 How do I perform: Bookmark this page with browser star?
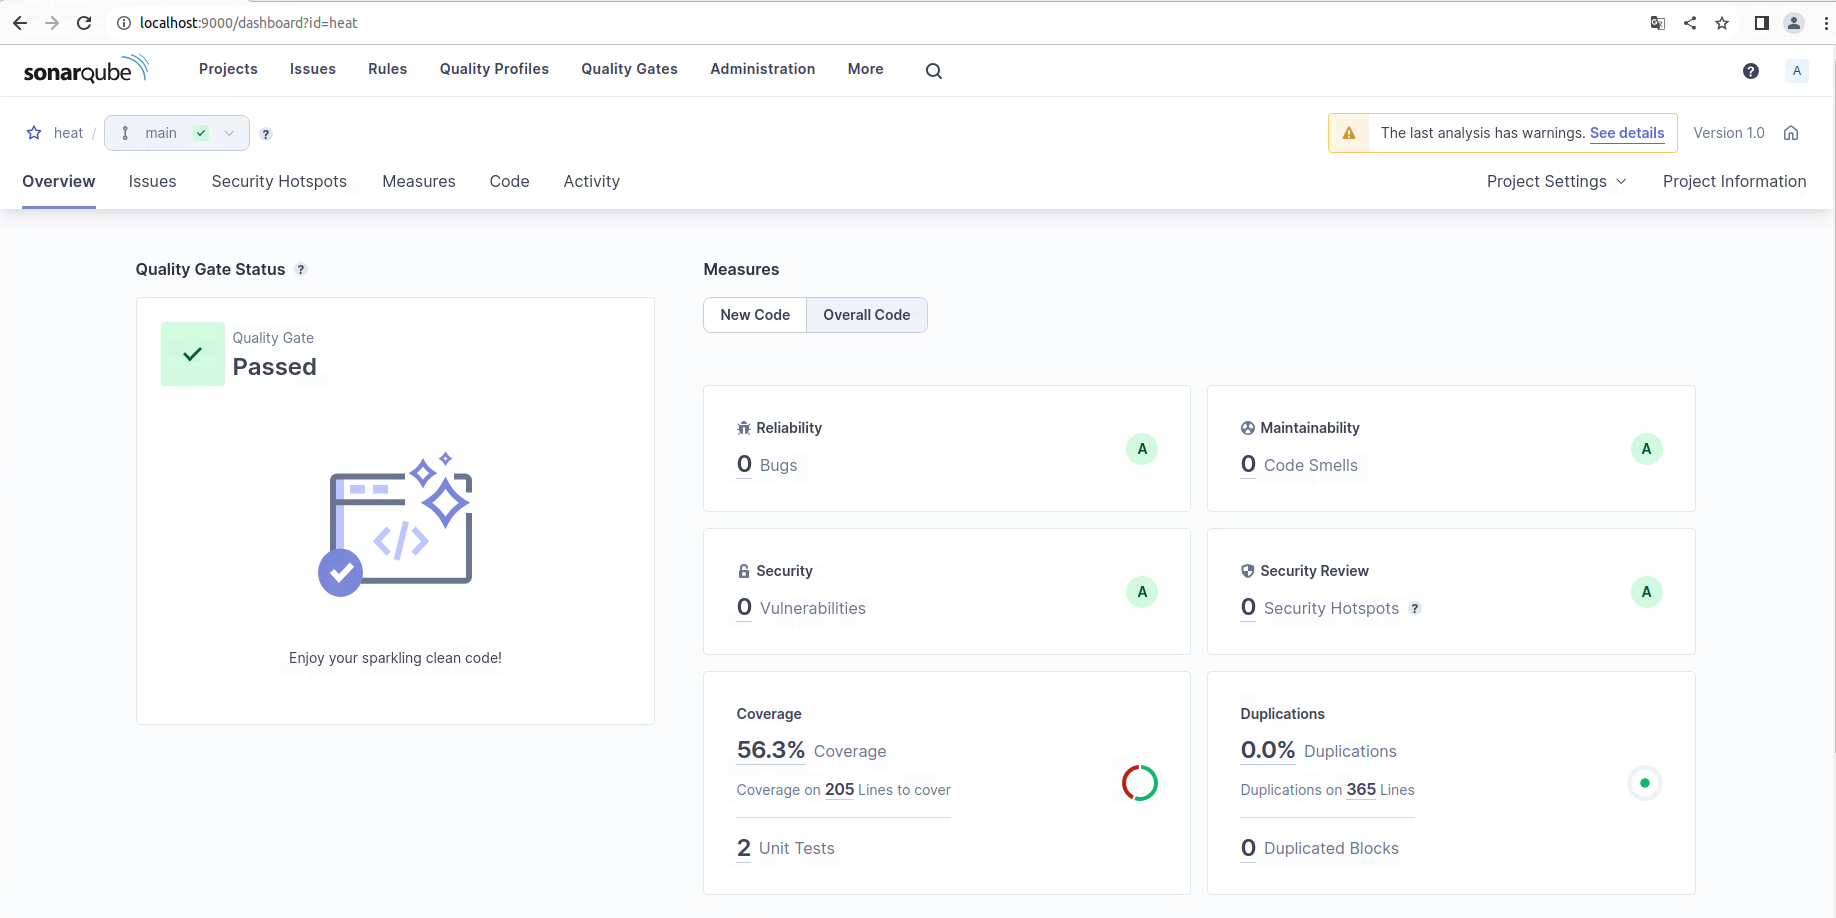point(1722,23)
